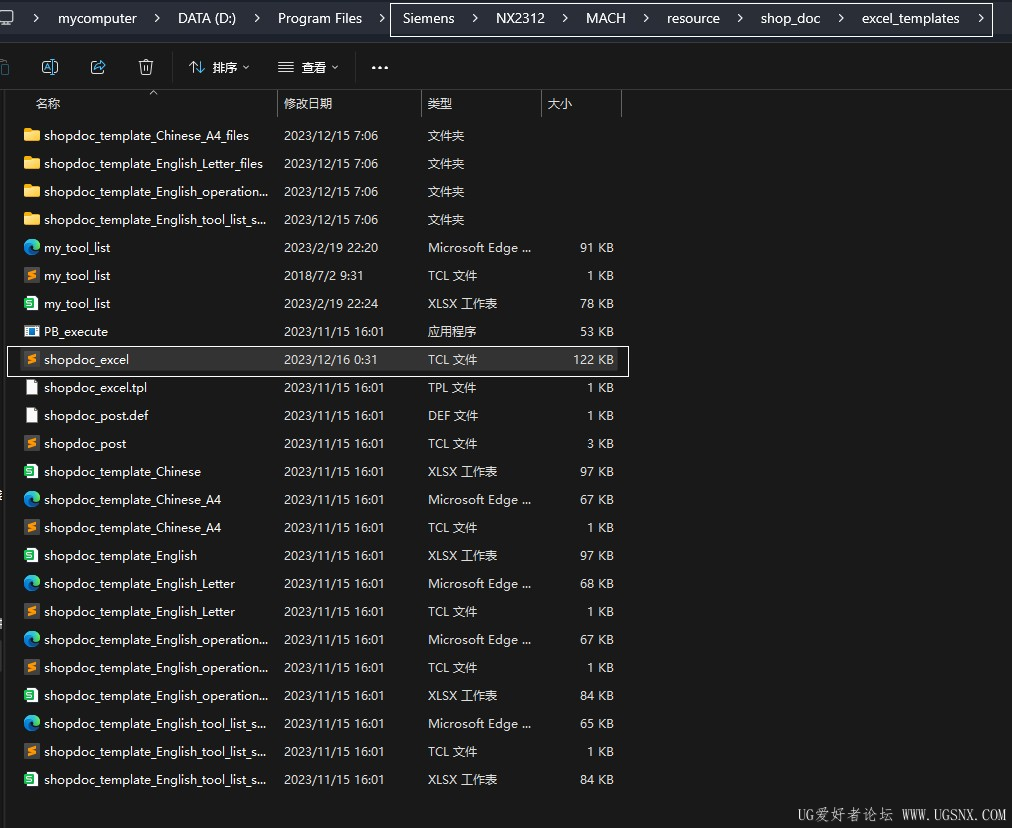1012x828 pixels.
Task: Open the 排序 (Sort) dropdown
Action: pyautogui.click(x=219, y=67)
